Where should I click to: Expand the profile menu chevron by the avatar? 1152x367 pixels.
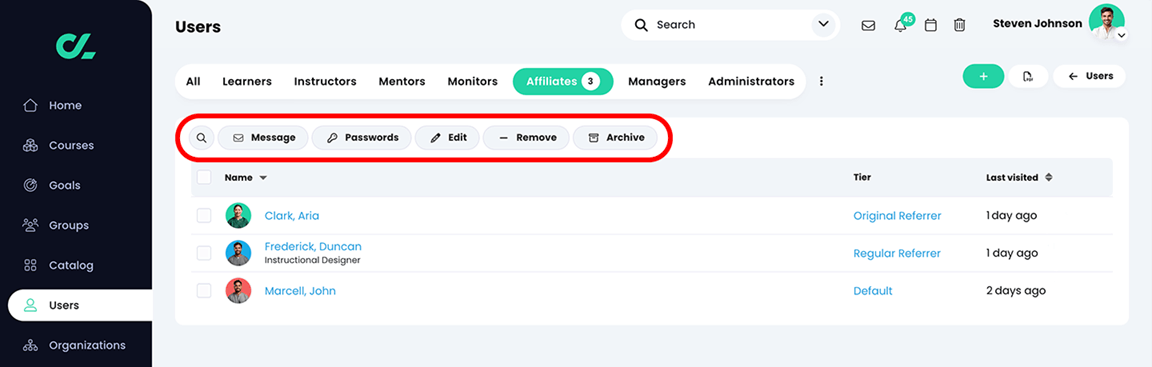click(1120, 34)
